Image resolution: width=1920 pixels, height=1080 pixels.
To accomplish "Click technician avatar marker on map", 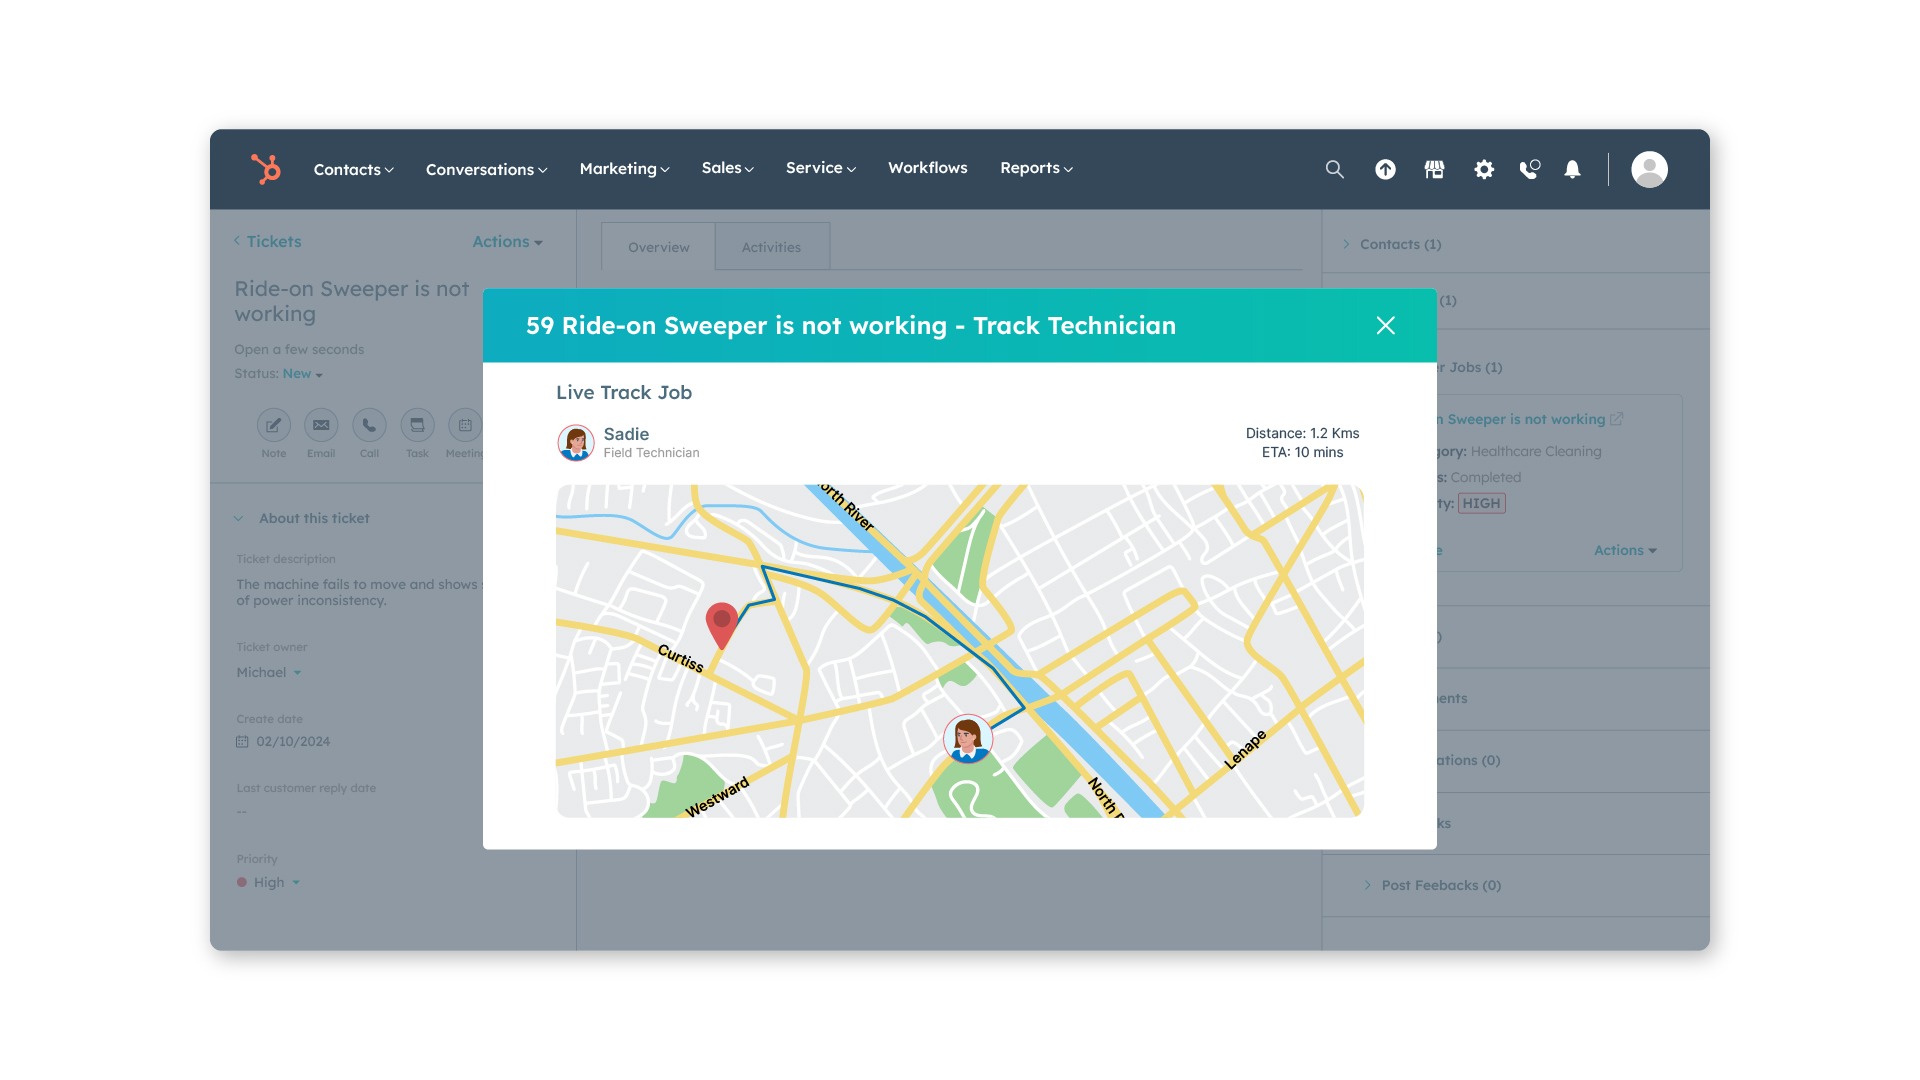I will [x=967, y=739].
